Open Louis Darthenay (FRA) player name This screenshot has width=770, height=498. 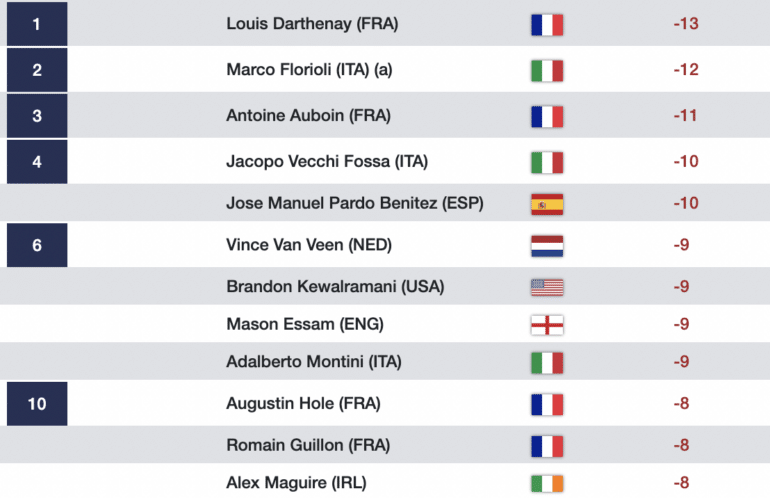(312, 24)
